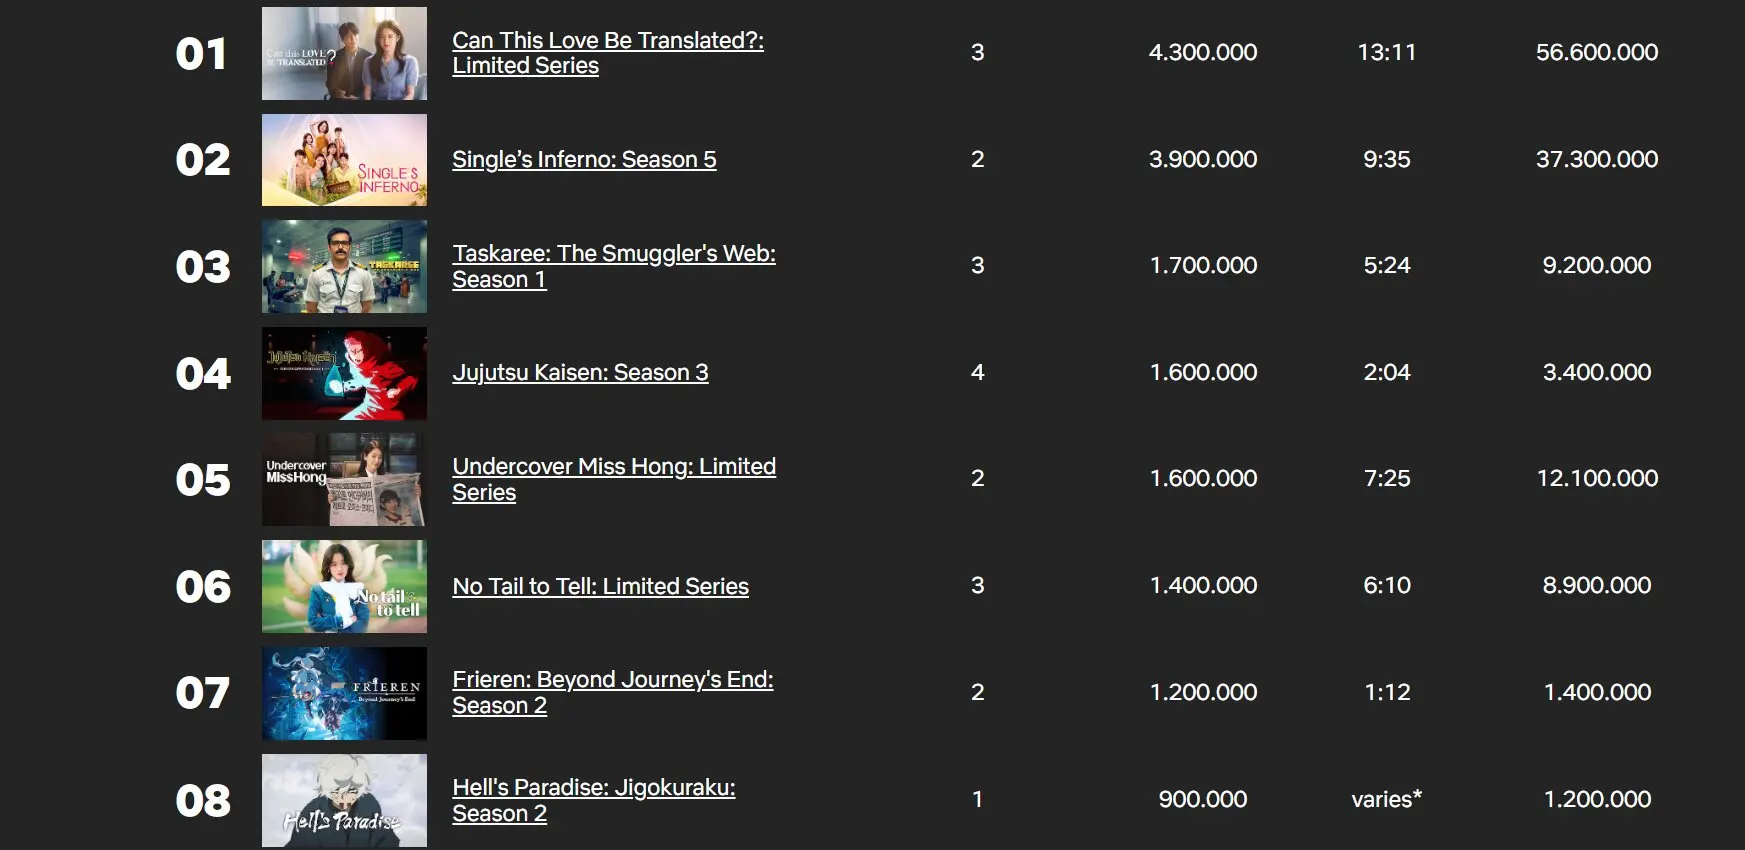Click the Jujutsu Kaisen poster image
This screenshot has width=1745, height=850.
pyautogui.click(x=344, y=374)
